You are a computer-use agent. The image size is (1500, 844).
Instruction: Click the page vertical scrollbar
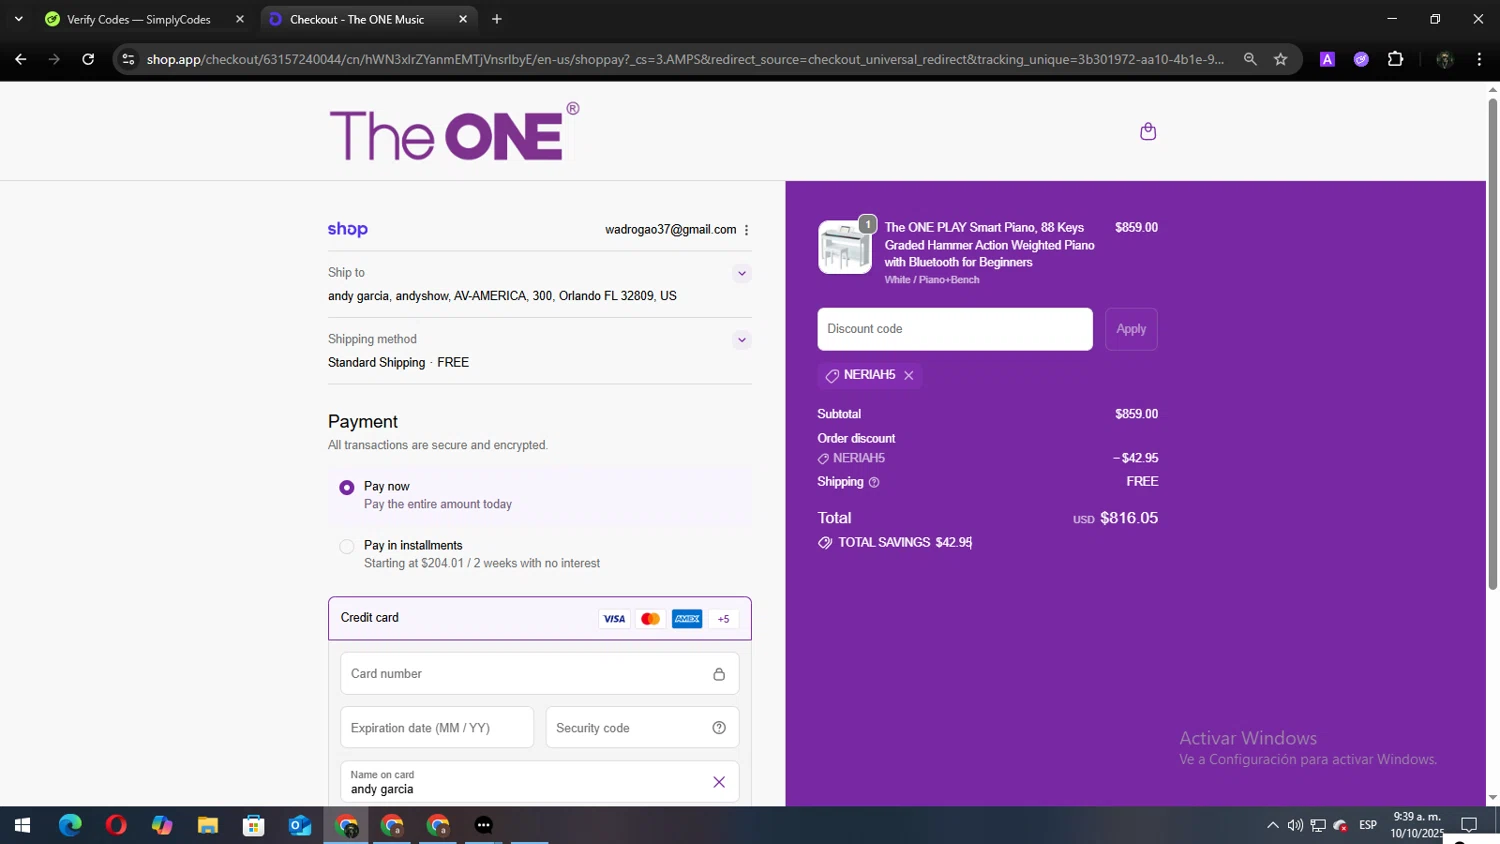point(1492,344)
